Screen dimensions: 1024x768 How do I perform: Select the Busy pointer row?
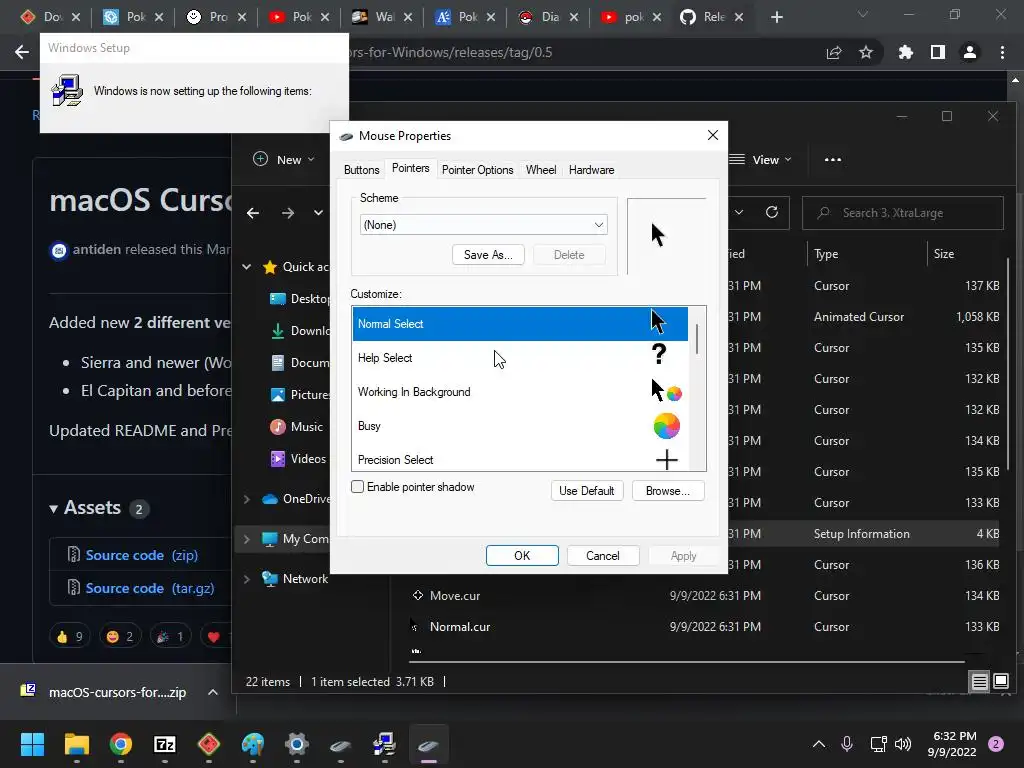[520, 426]
